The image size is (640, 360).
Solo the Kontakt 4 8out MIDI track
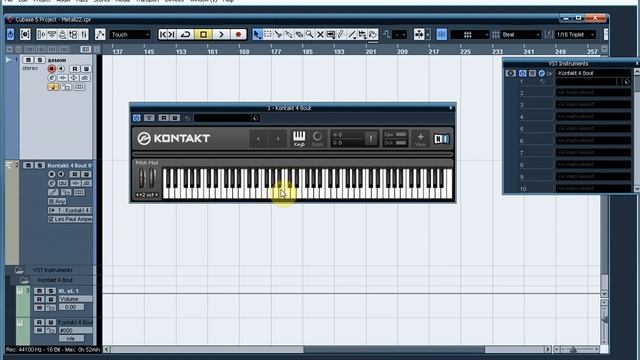[x=39, y=165]
